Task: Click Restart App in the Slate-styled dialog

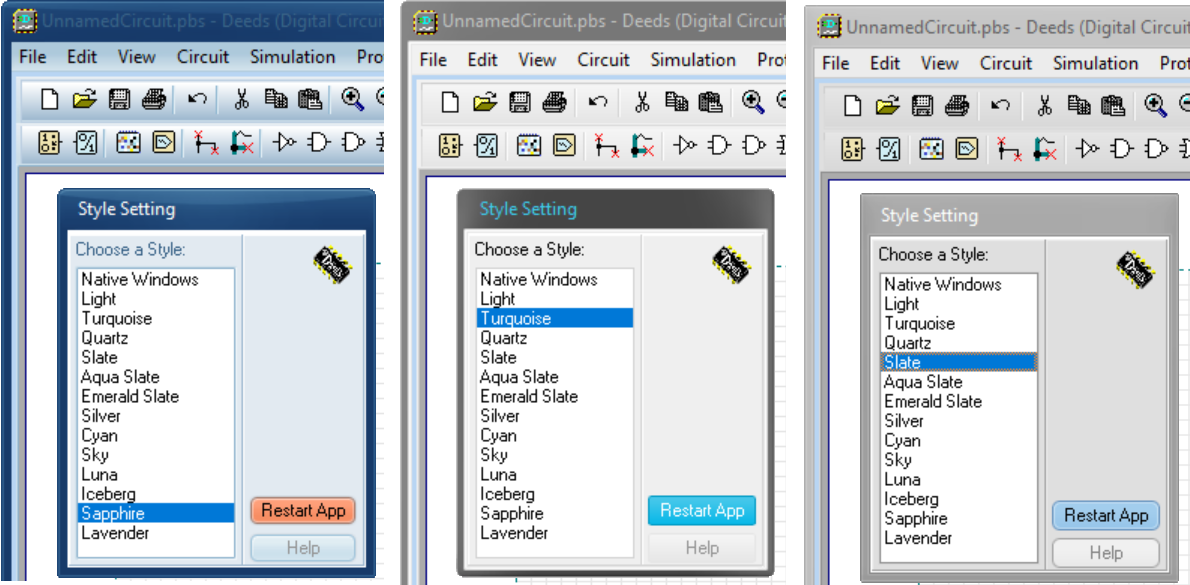Action: click(x=1106, y=516)
